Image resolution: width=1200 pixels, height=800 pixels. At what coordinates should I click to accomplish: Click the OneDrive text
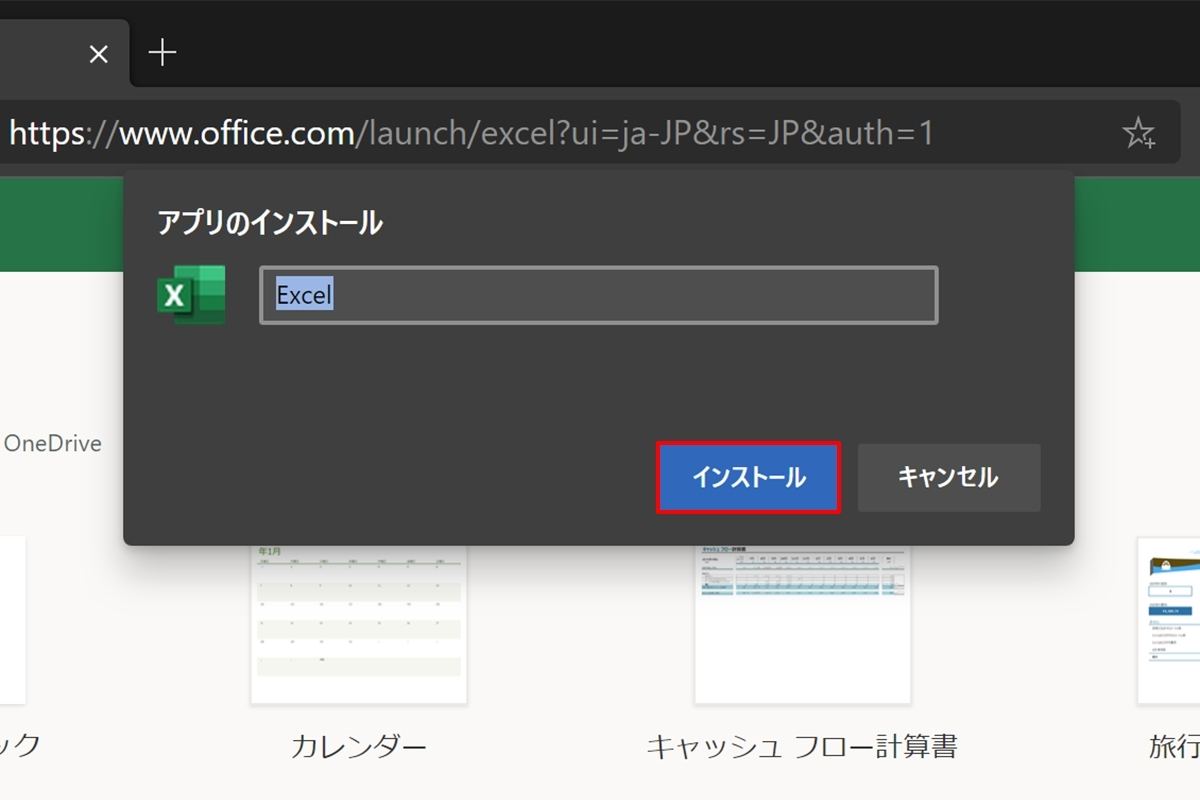(x=53, y=443)
